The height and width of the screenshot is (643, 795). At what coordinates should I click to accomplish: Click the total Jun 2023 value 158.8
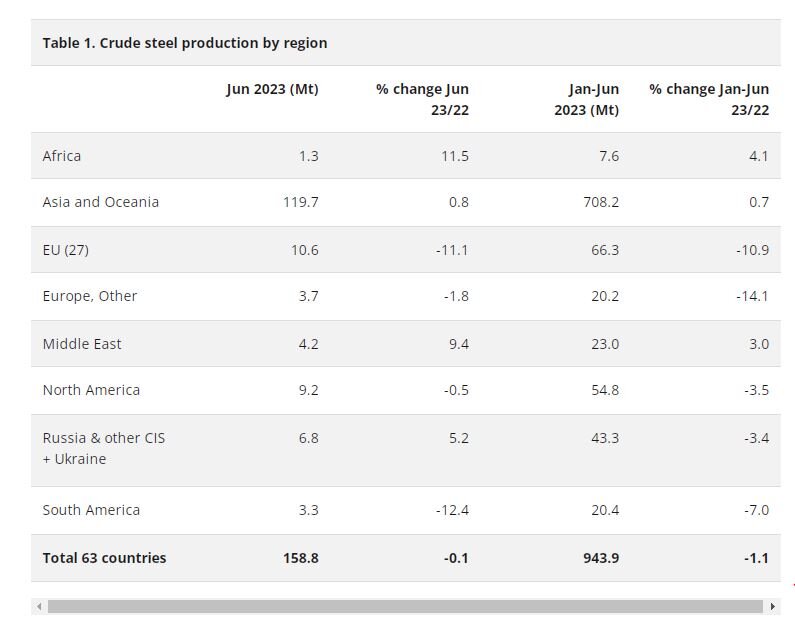click(x=300, y=558)
